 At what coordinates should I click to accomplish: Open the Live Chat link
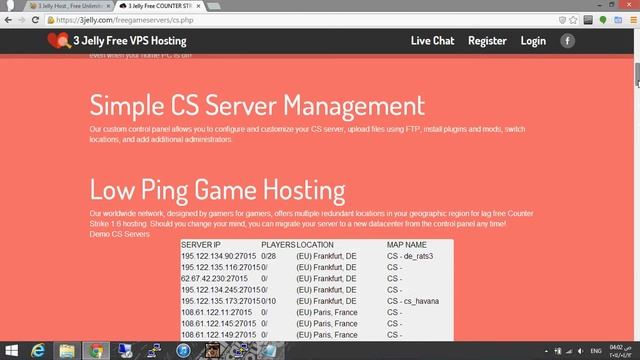(432, 41)
